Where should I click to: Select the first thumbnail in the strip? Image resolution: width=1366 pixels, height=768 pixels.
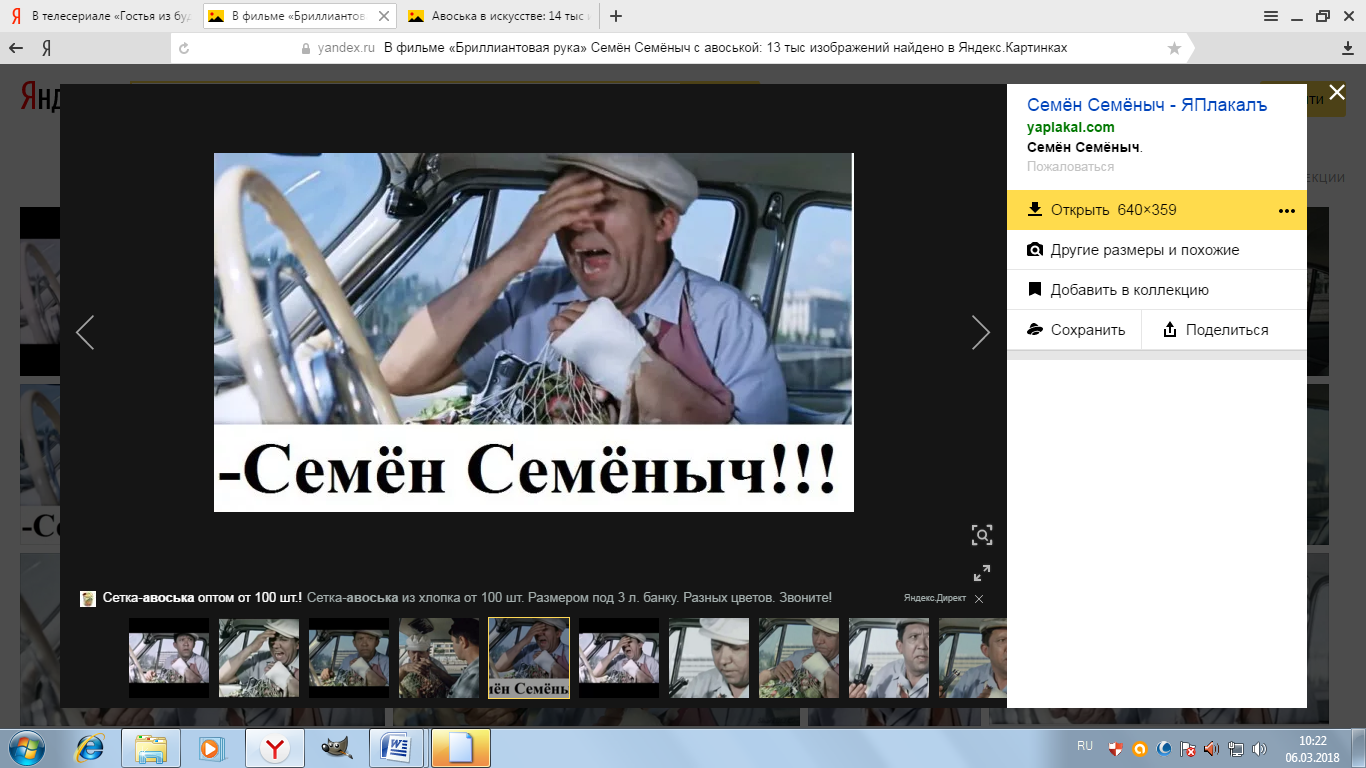pyautogui.click(x=169, y=658)
